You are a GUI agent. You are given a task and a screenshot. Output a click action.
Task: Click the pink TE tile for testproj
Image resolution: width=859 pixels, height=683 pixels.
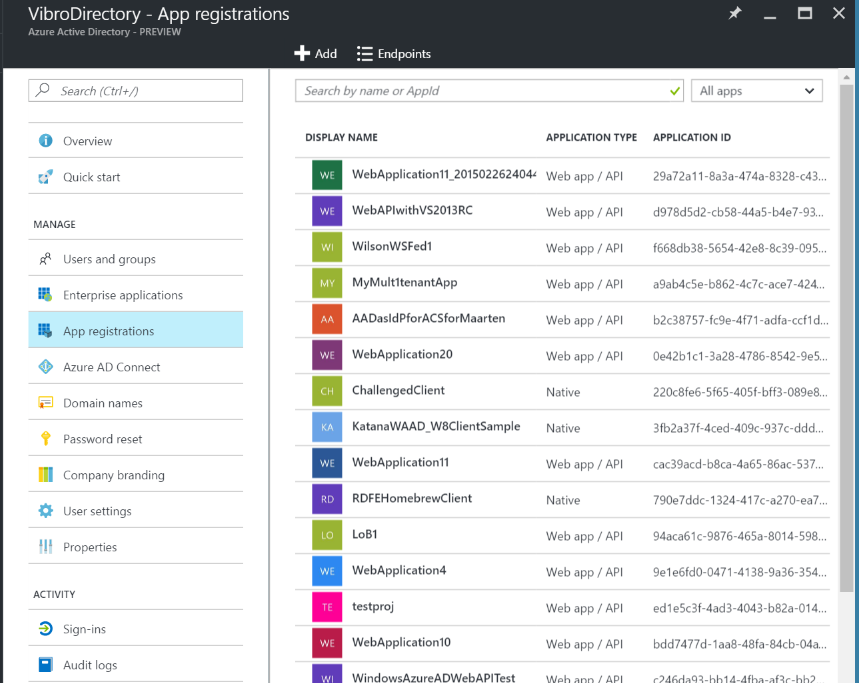click(x=327, y=607)
